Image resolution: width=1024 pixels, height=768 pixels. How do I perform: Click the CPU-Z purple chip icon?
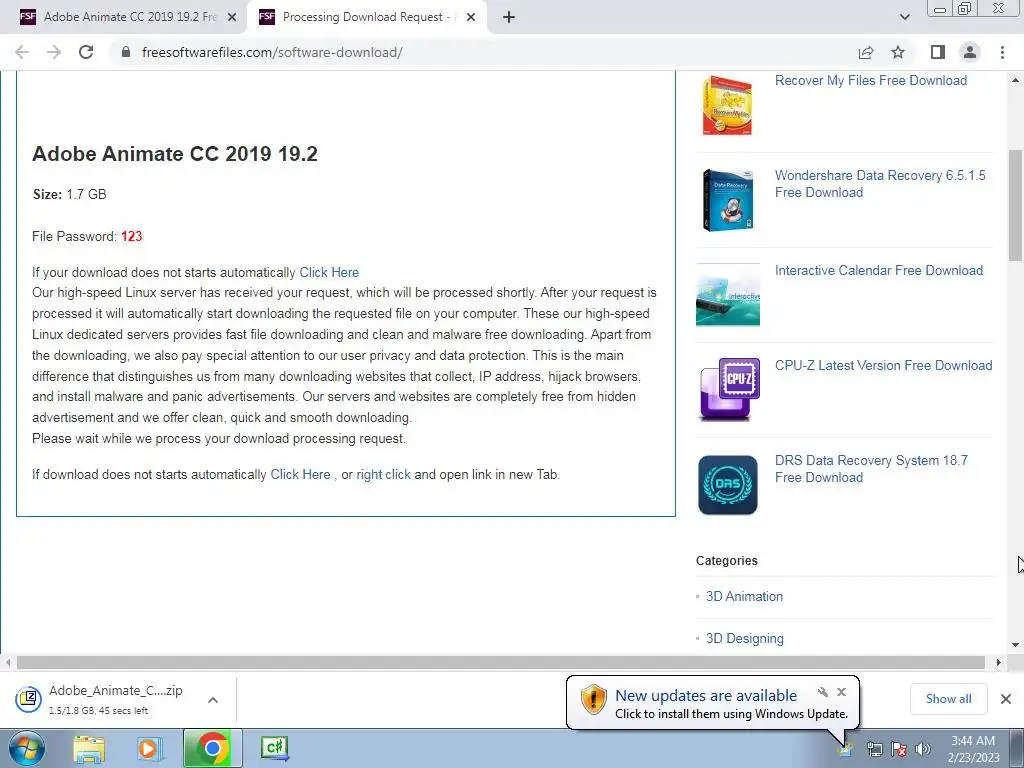[x=729, y=389]
